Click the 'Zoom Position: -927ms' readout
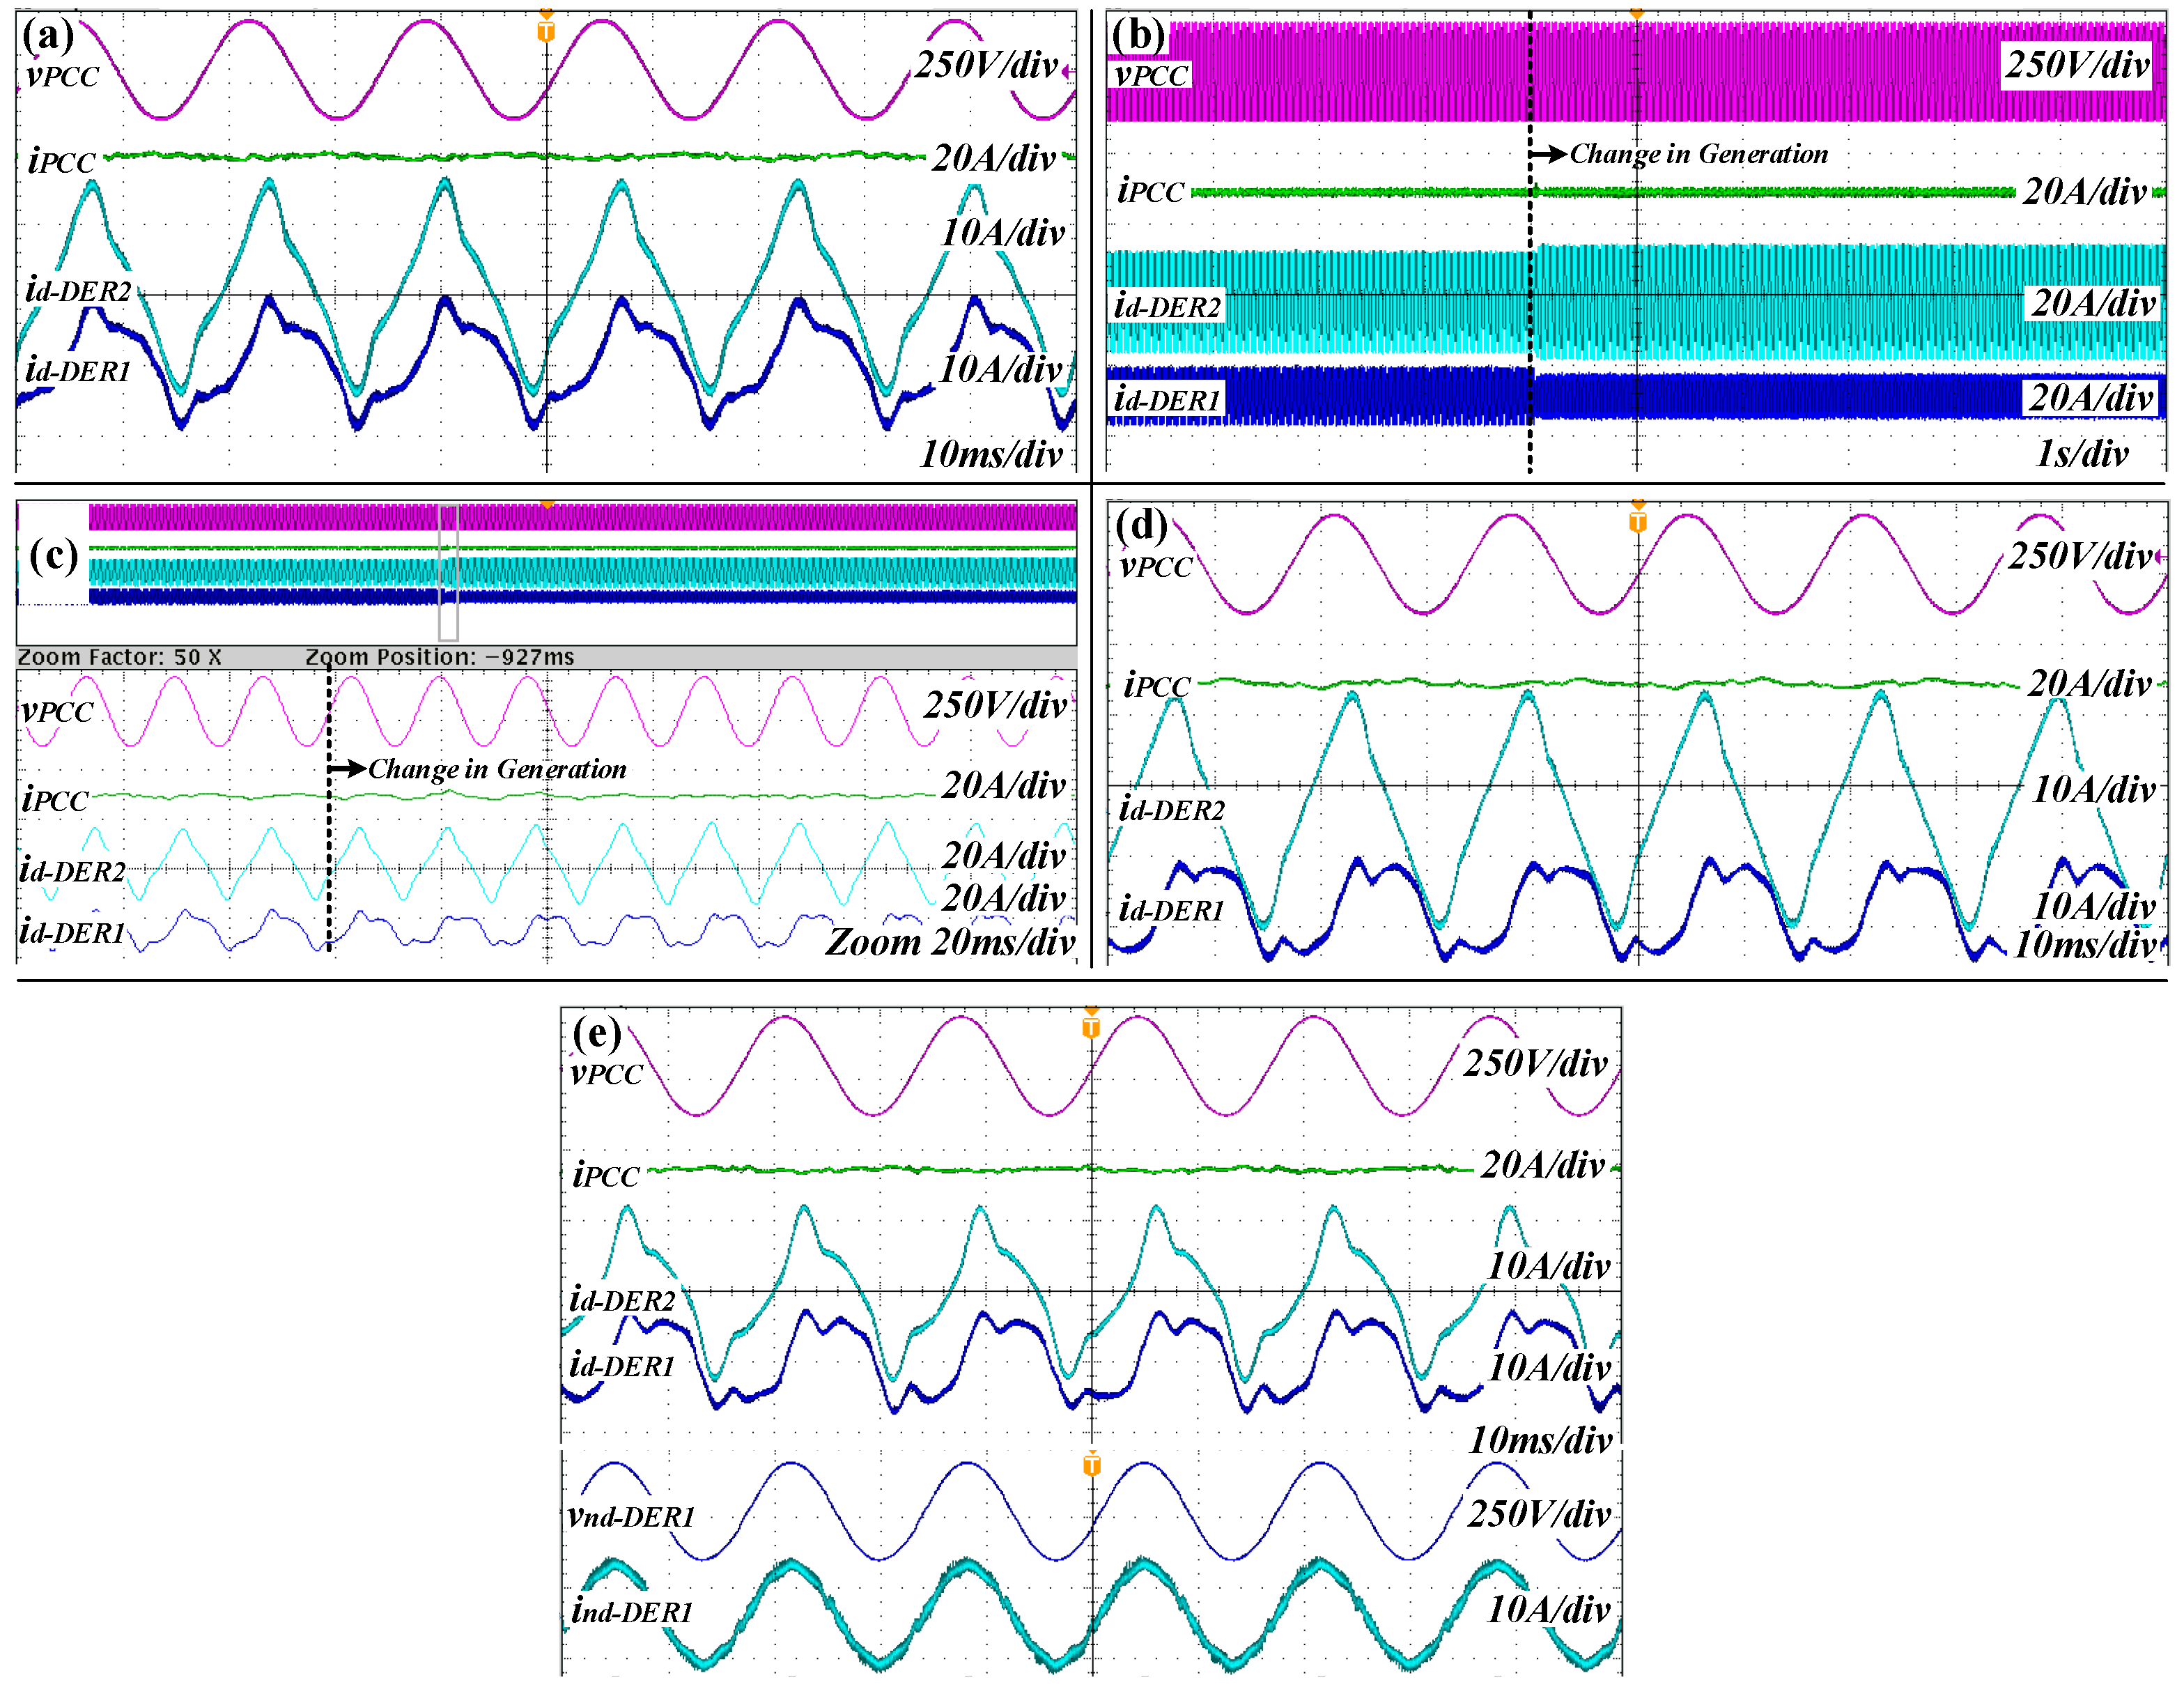This screenshot has height=1703, width=2184. (440, 657)
